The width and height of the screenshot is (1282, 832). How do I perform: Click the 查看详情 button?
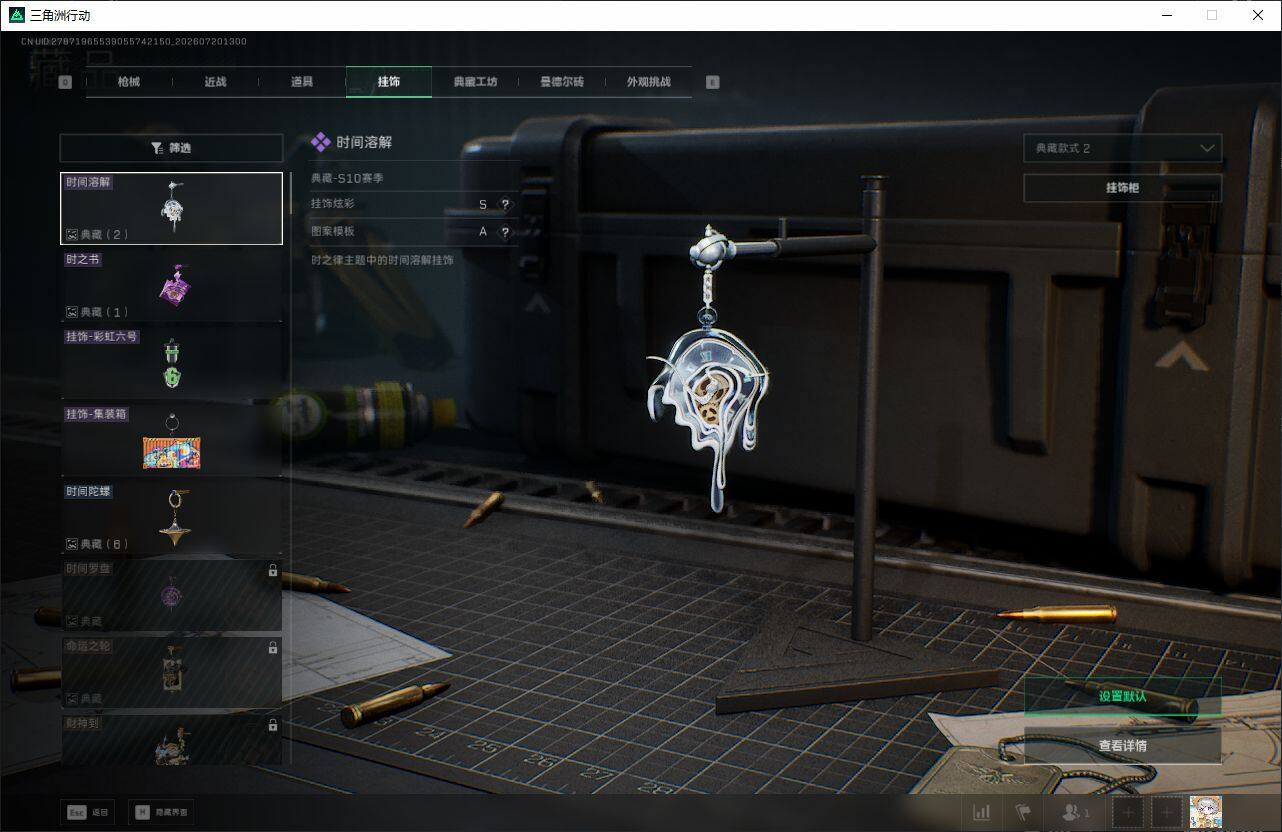1122,745
